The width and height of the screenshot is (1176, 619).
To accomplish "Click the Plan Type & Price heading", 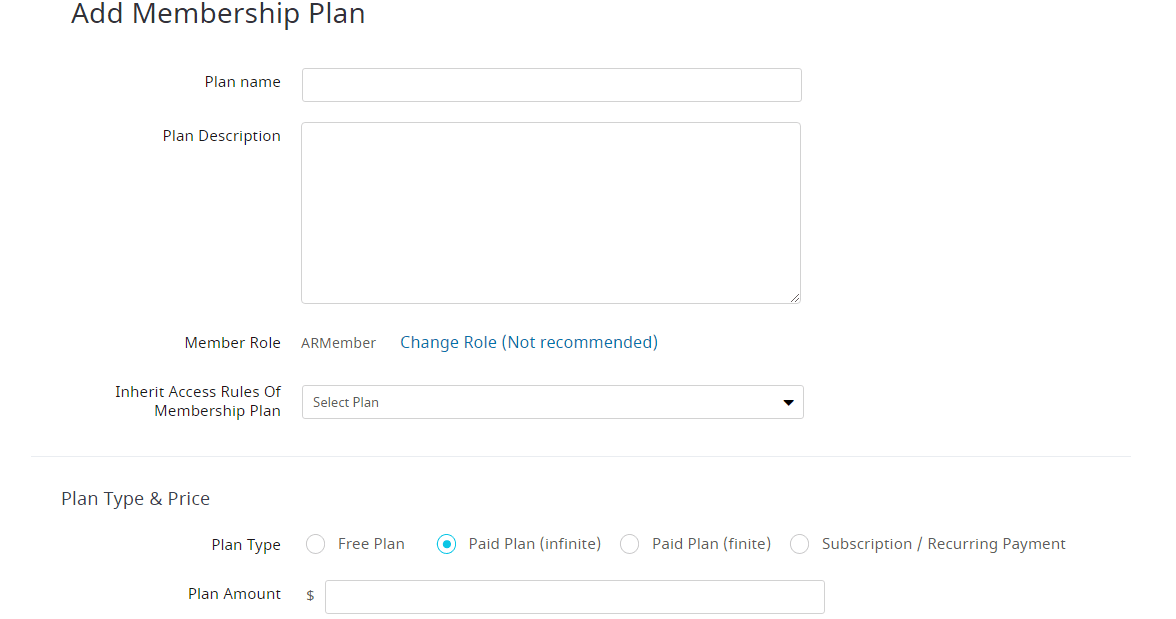I will (x=136, y=499).
